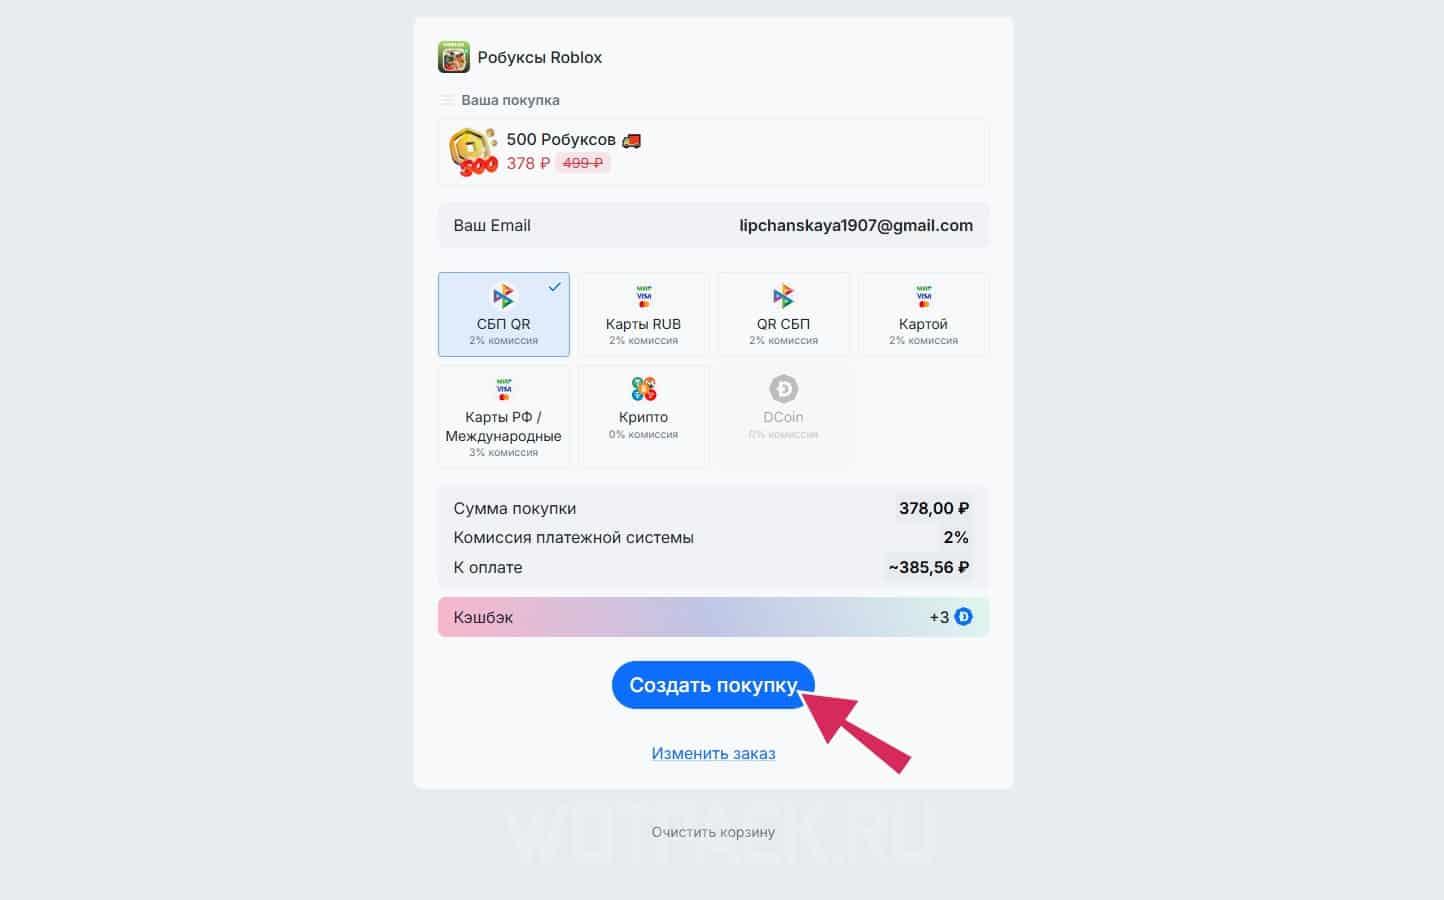The height and width of the screenshot is (900, 1444).
Task: Click Очистить корзину to clear cart
Action: (713, 832)
